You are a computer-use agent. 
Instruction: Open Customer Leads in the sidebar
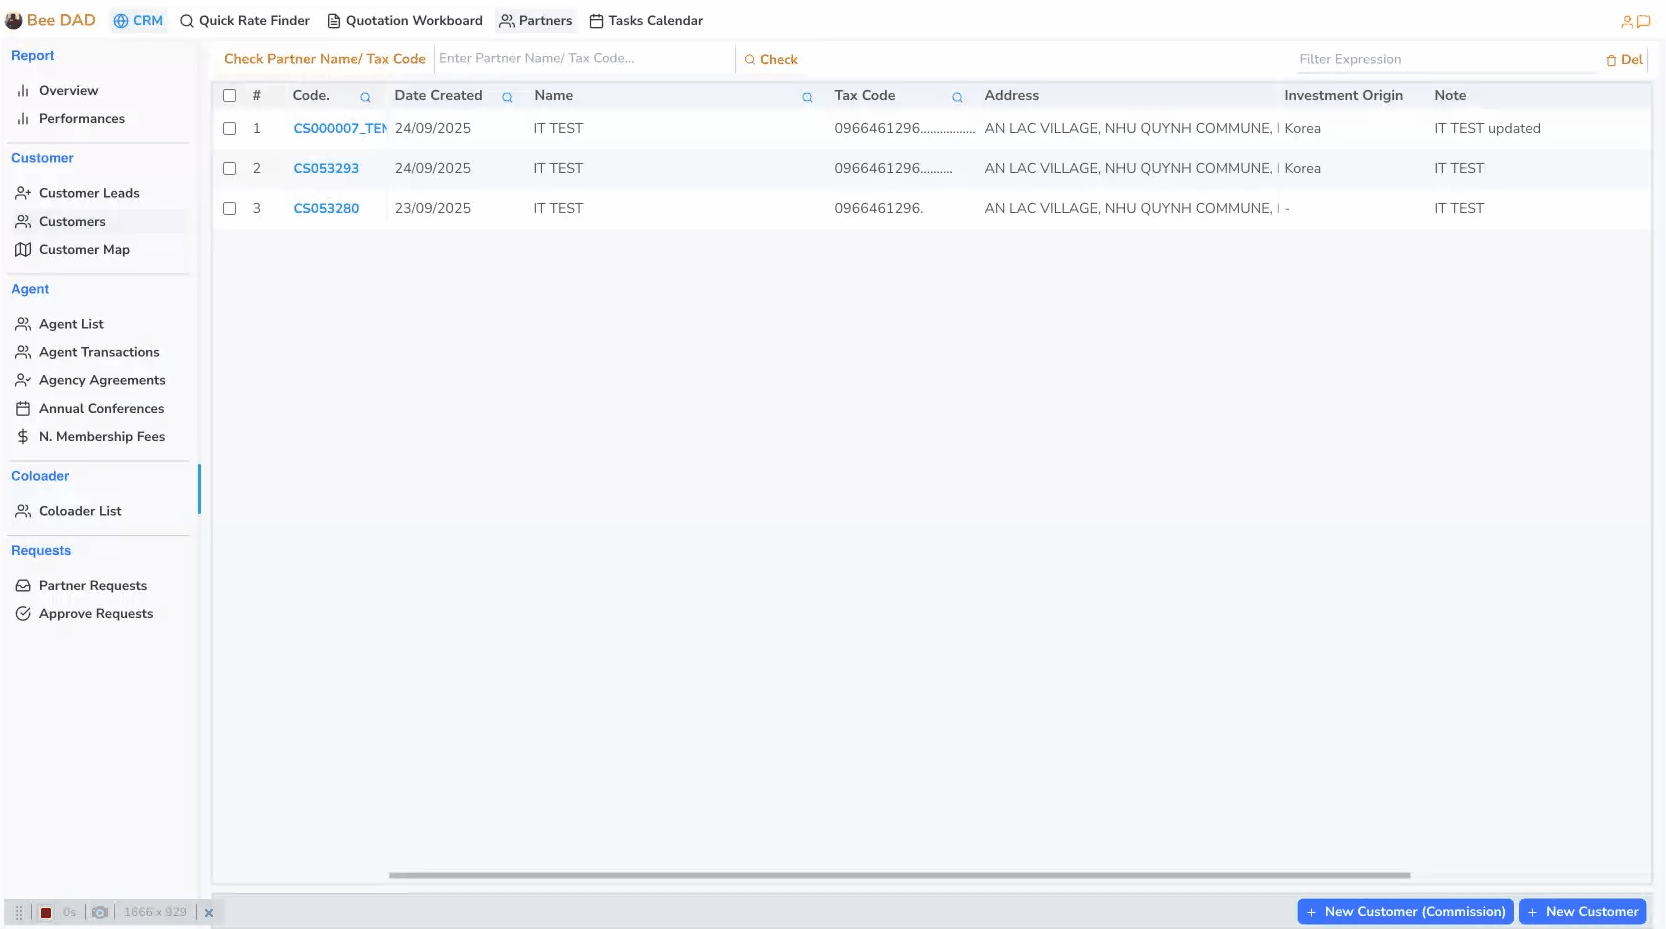point(89,193)
